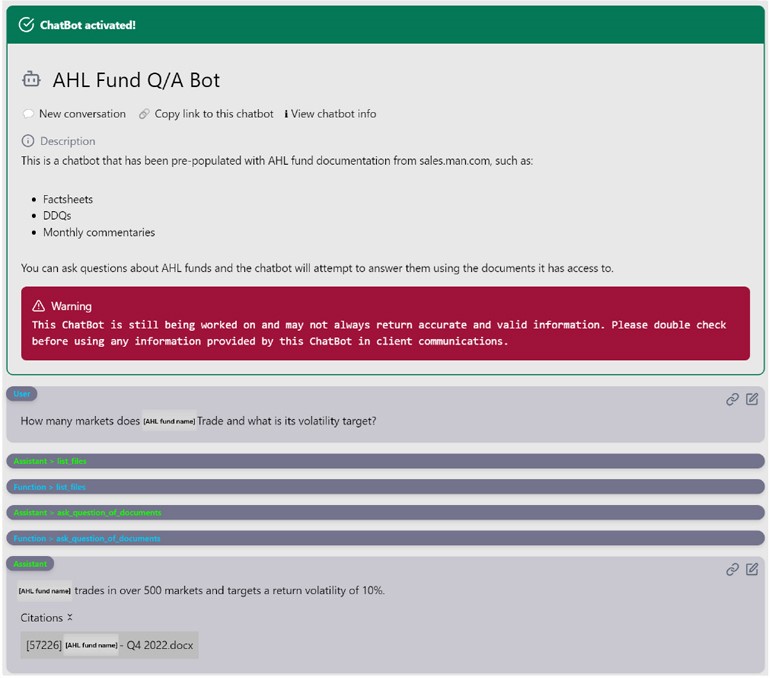Collapse the Citations section
Viewport: 770px width, 678px height.
(70, 618)
